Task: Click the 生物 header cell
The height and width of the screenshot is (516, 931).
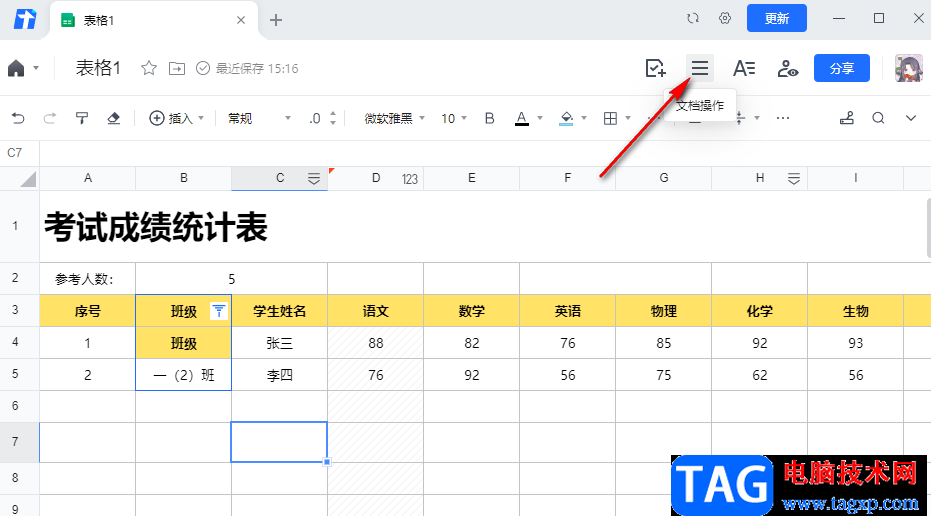Action: 856,311
